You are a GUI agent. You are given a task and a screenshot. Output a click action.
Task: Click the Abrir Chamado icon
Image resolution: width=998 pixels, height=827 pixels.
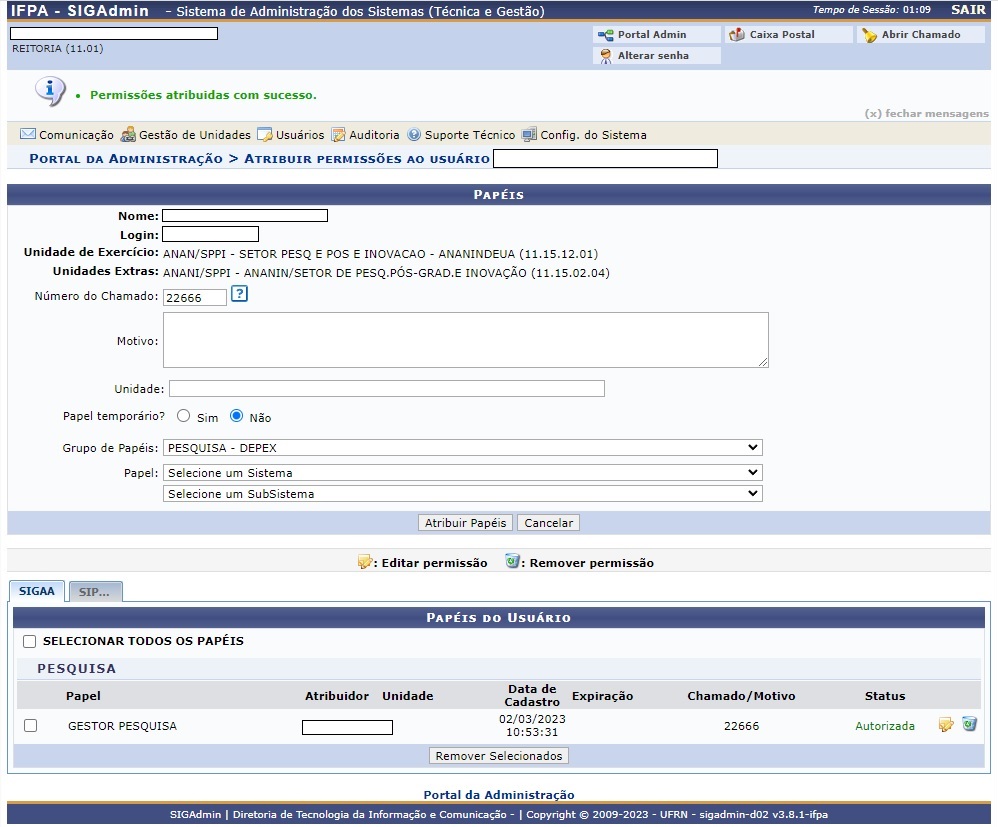(869, 35)
